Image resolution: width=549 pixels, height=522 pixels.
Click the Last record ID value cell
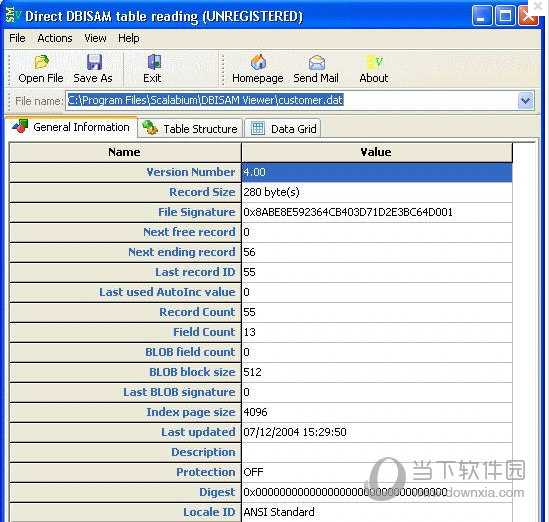point(377,272)
